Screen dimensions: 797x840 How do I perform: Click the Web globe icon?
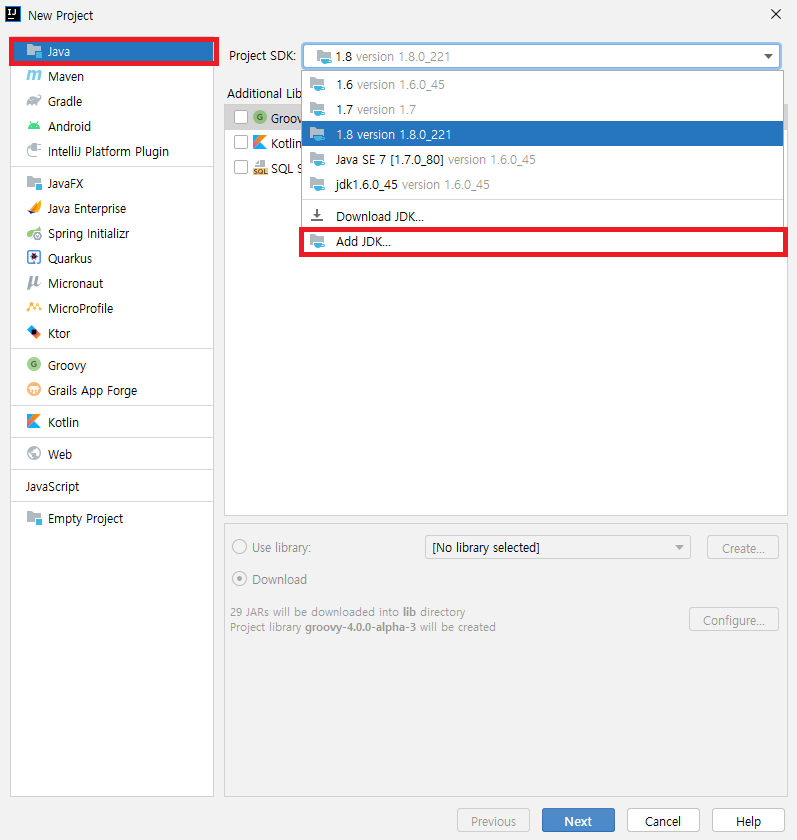34,453
